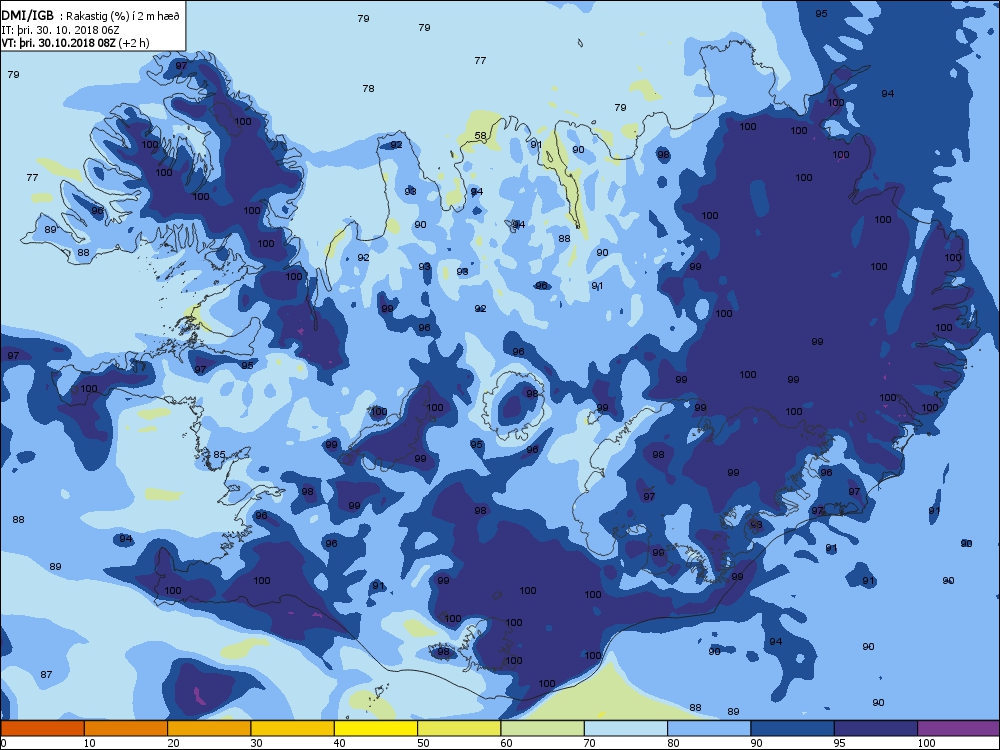Pick the amber 20–30 legend swatch
This screenshot has height=750, width=1000.
click(x=209, y=728)
